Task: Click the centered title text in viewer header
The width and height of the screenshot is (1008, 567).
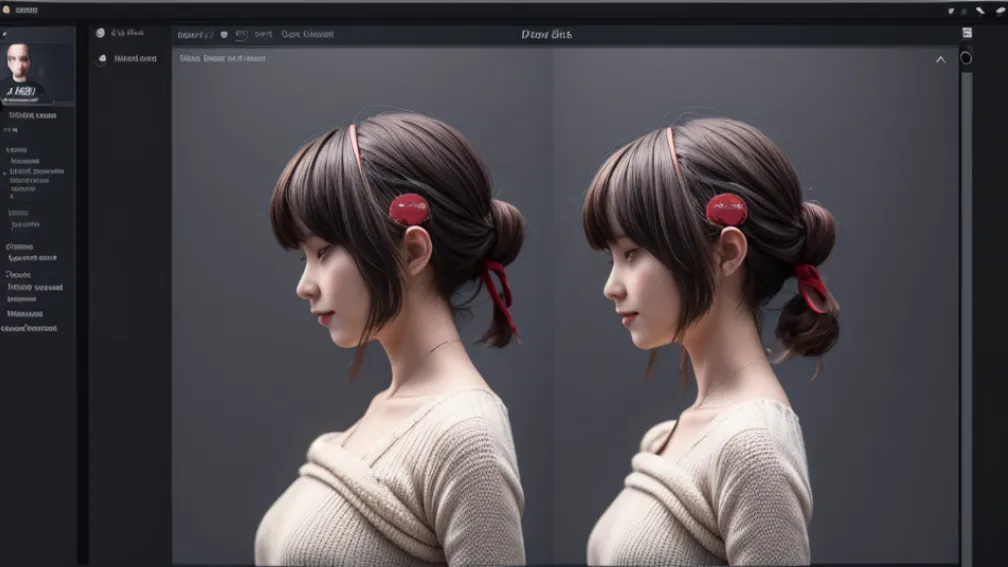Action: point(546,35)
